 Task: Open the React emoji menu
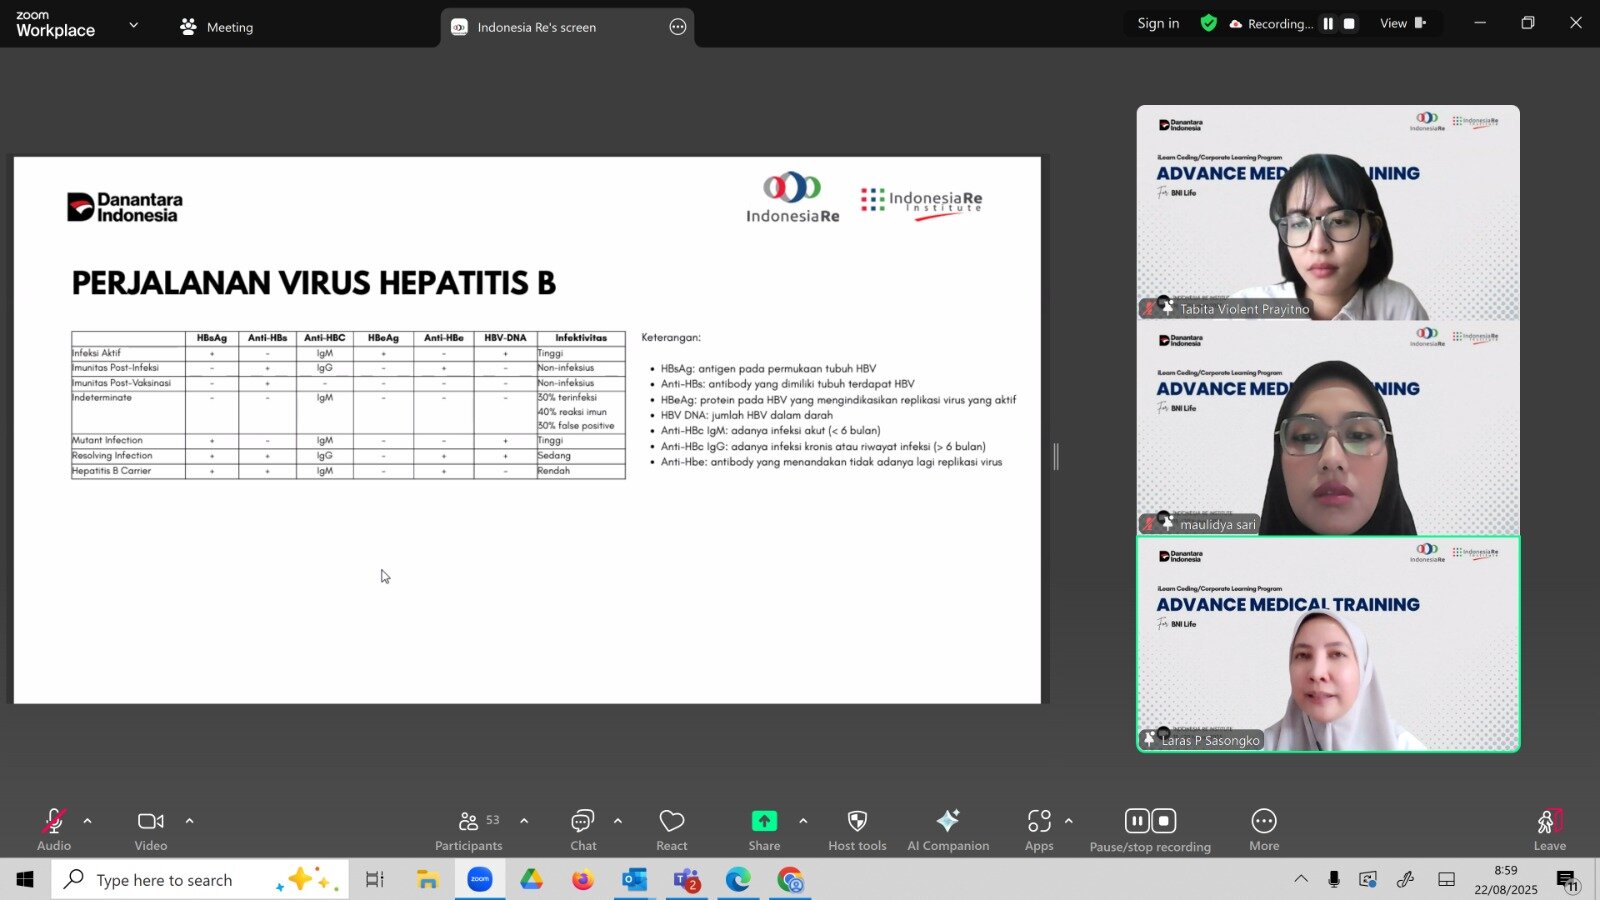(x=671, y=830)
